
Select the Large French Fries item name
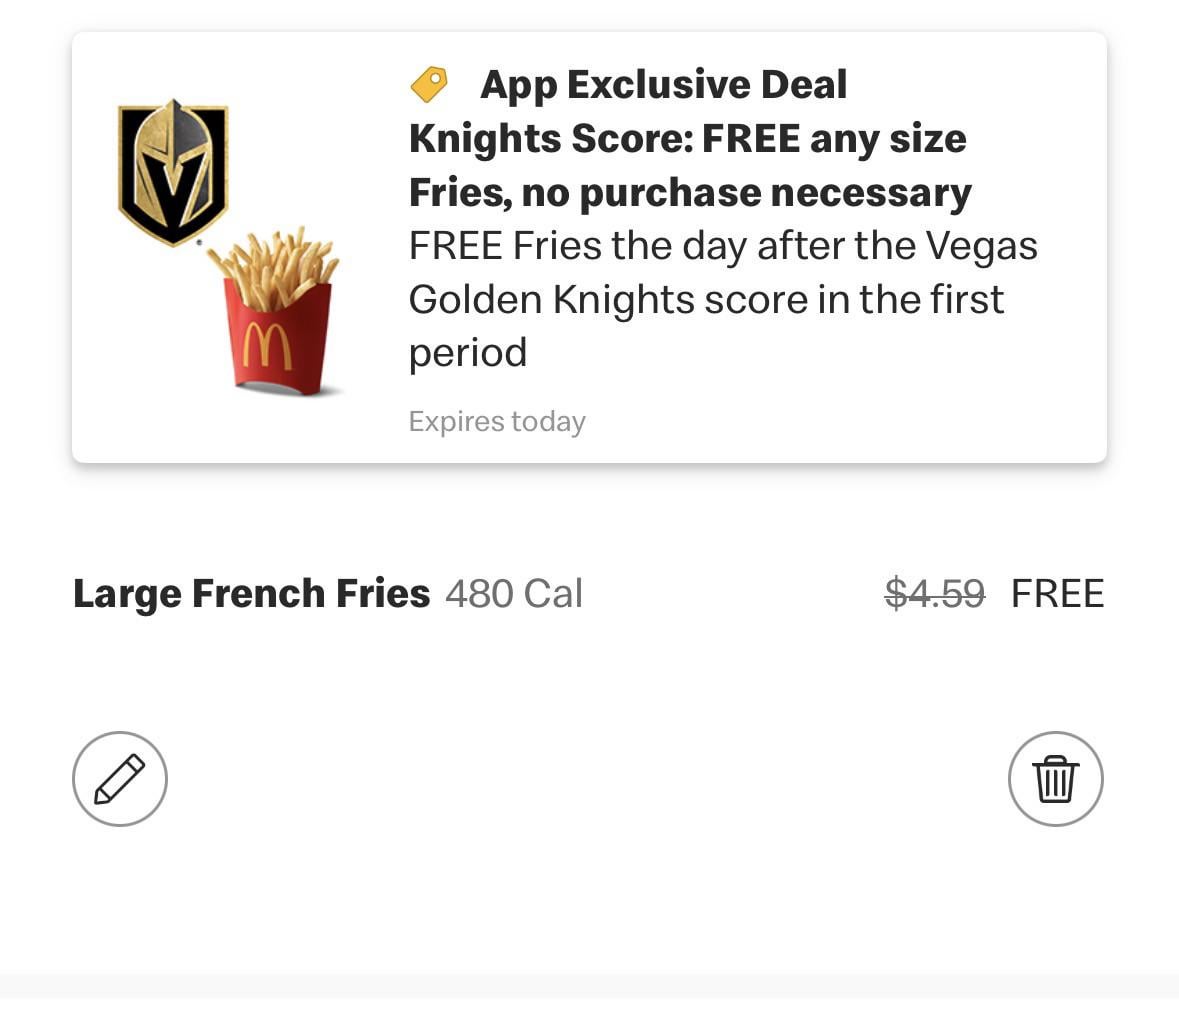(251, 594)
